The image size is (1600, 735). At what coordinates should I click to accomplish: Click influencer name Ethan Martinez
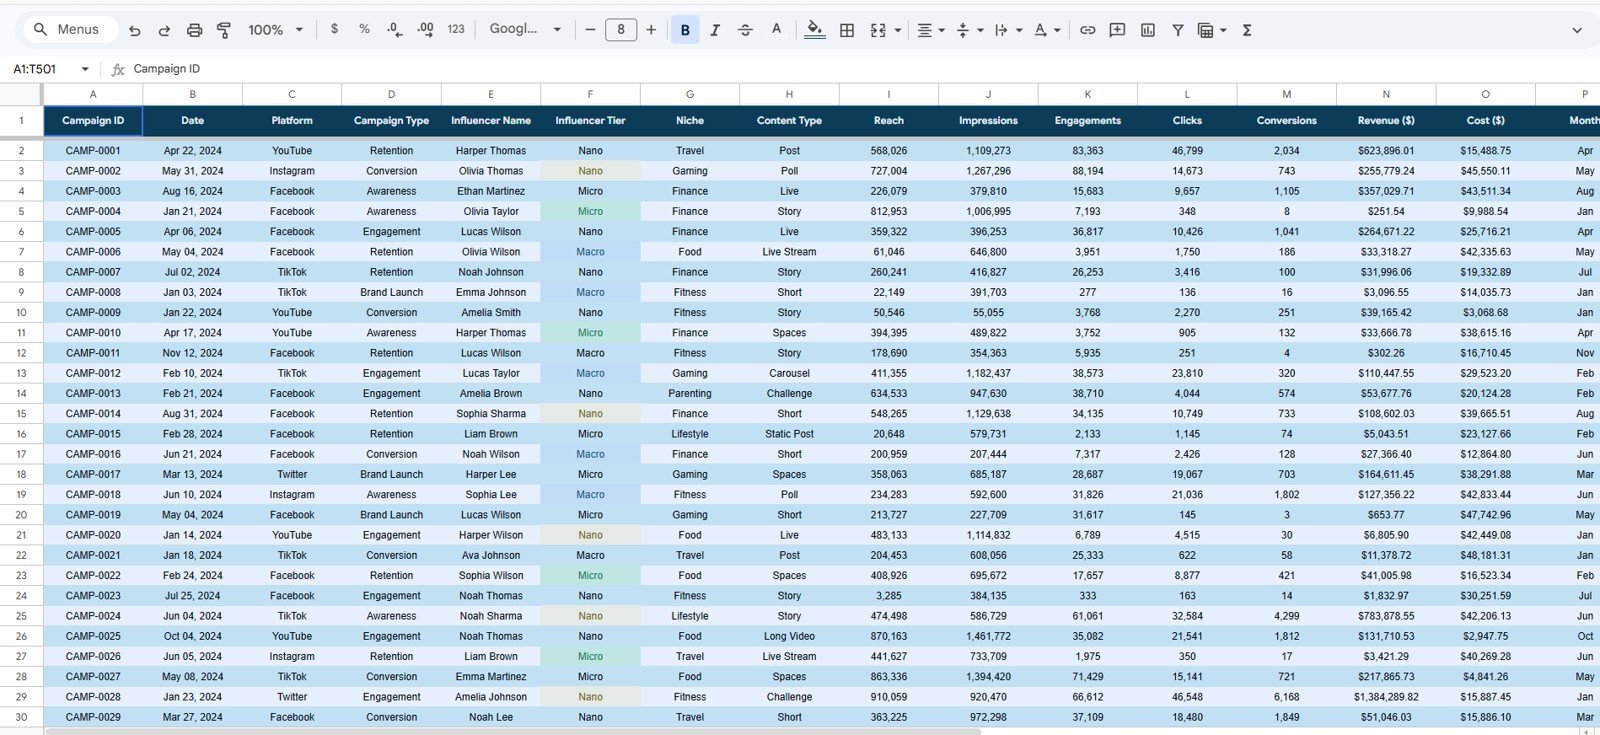491,191
